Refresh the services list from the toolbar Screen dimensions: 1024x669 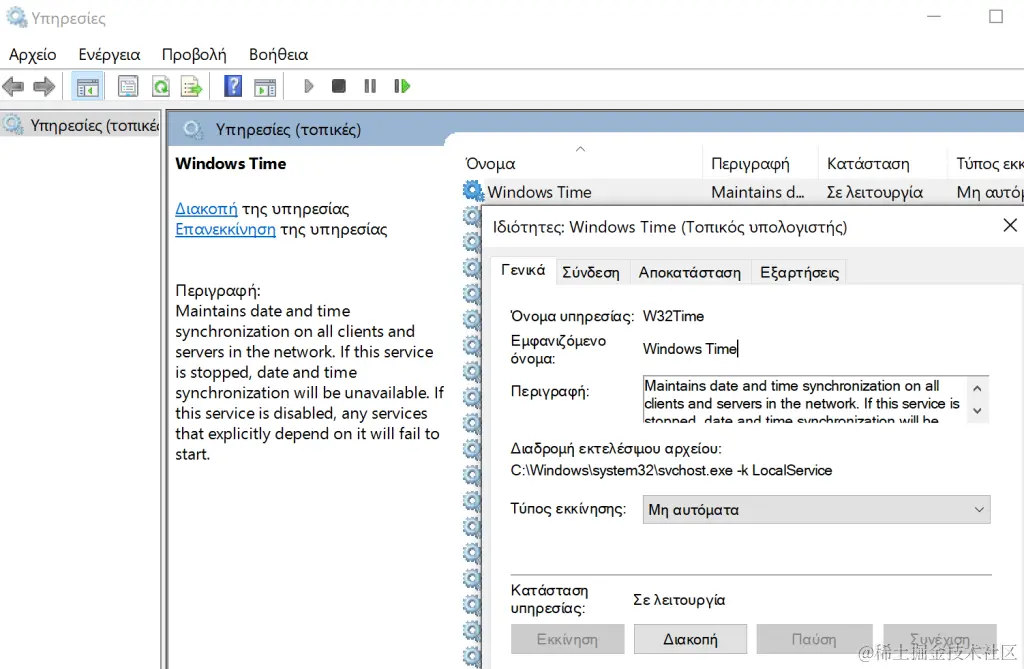(x=161, y=86)
